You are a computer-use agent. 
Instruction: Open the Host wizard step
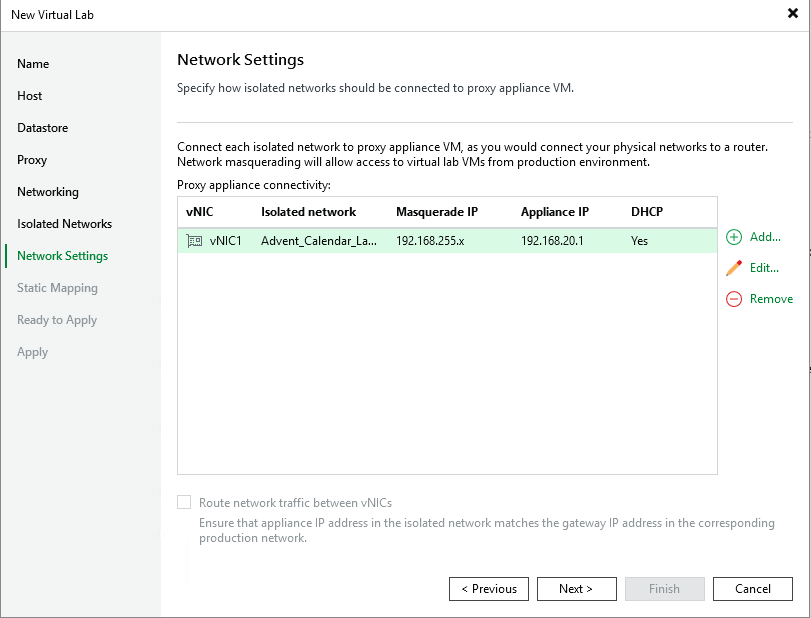point(30,96)
